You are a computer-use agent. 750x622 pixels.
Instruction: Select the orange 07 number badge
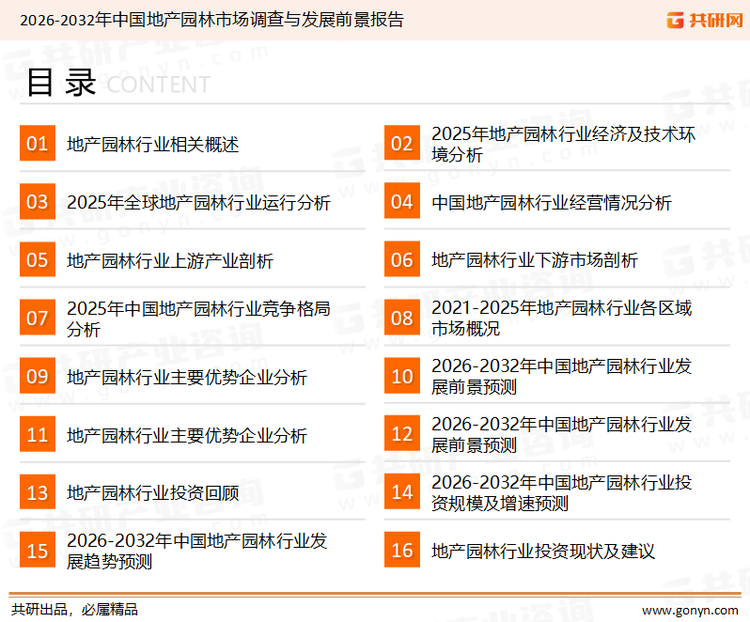point(37,318)
